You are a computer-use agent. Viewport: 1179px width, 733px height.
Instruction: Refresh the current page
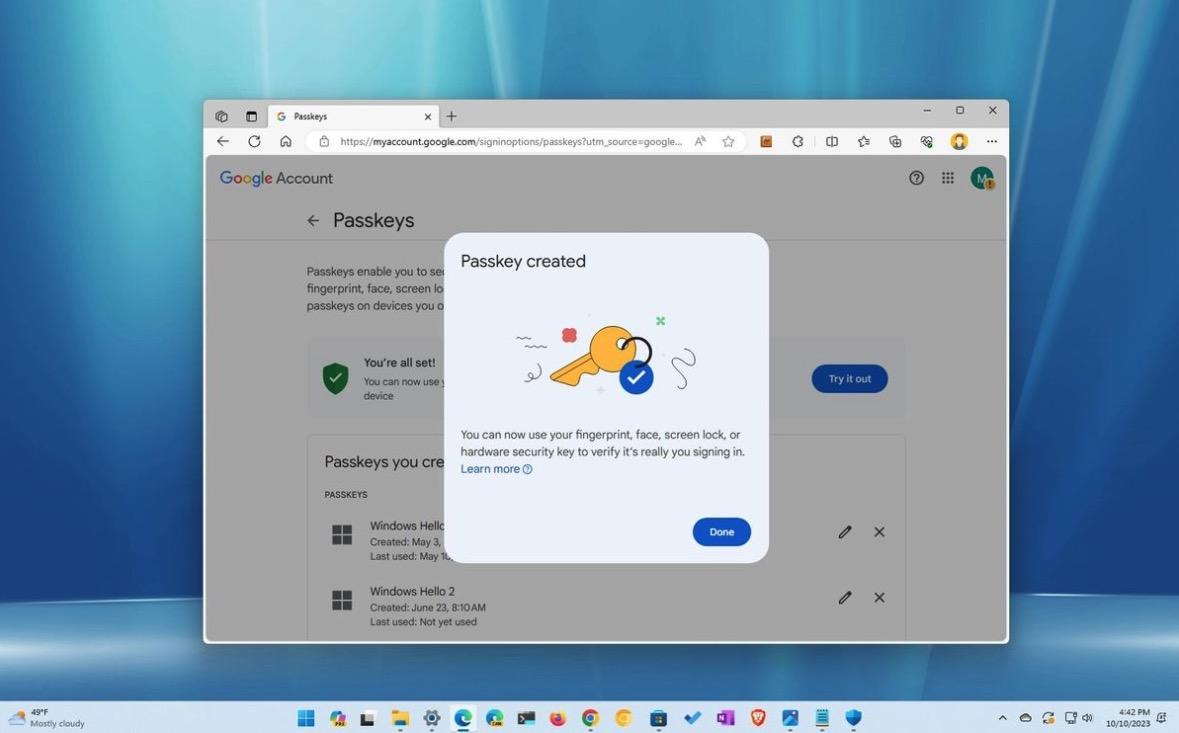tap(254, 141)
